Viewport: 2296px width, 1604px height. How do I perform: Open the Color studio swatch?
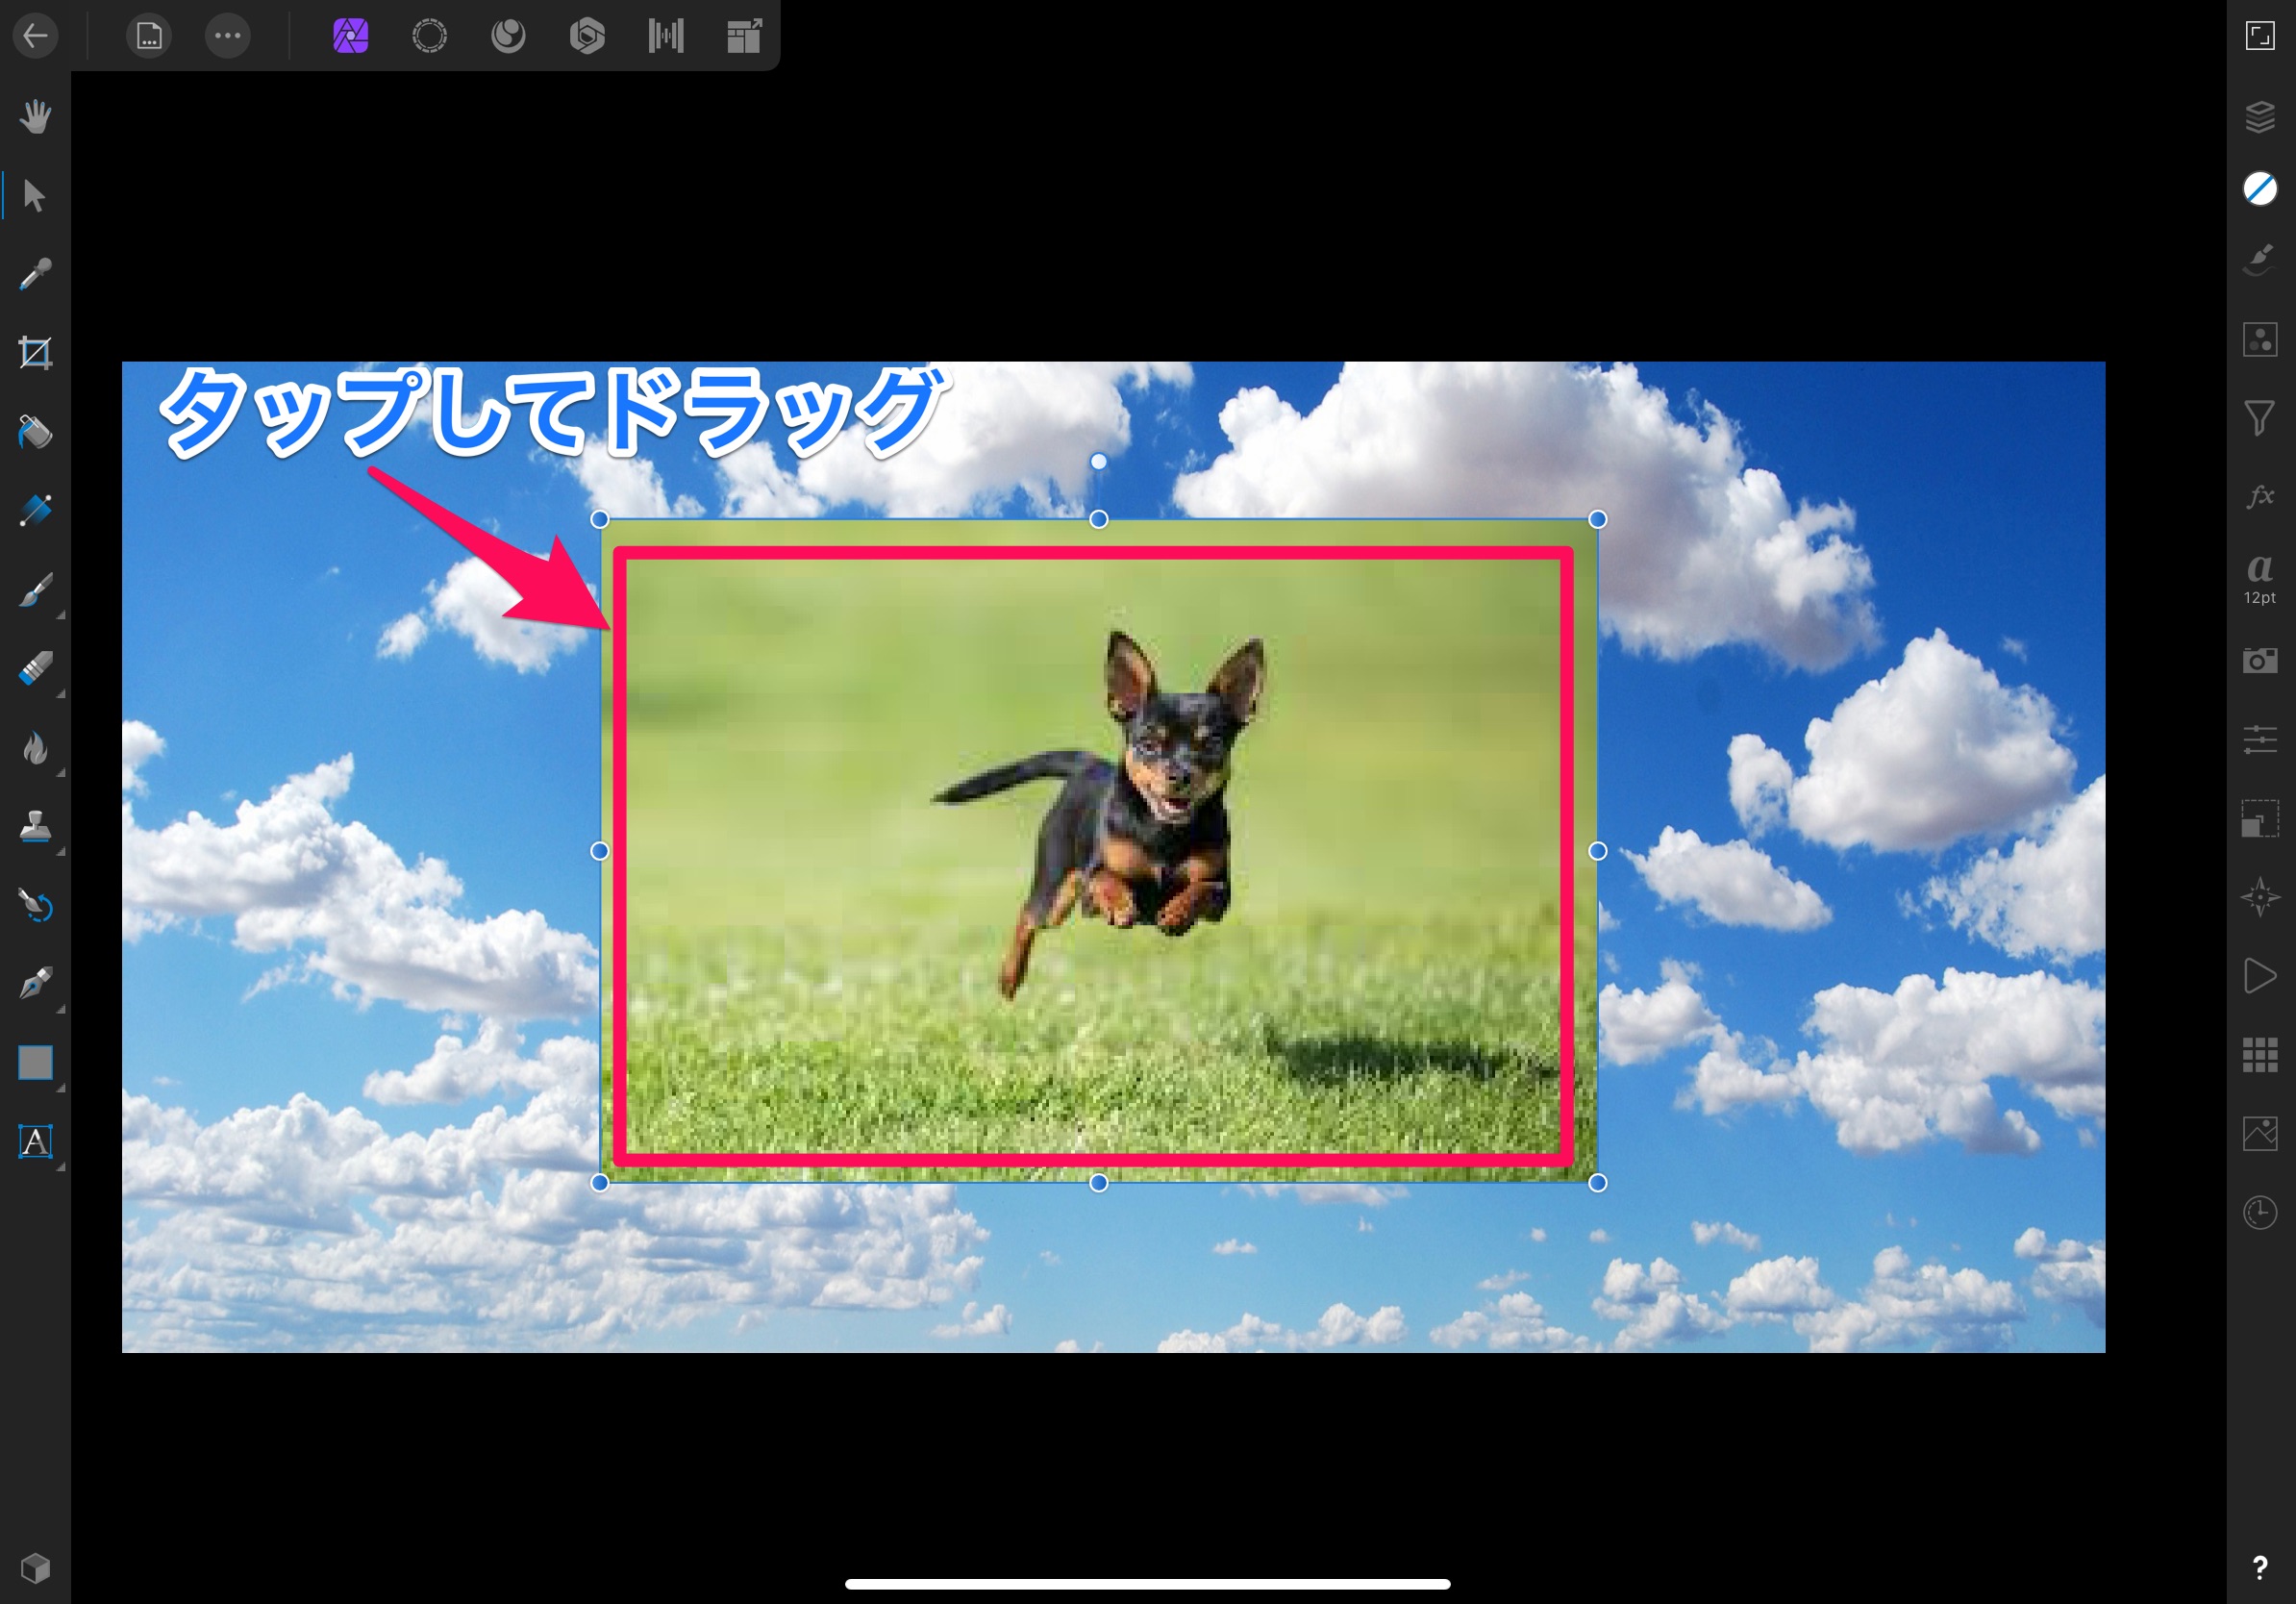coord(2260,188)
